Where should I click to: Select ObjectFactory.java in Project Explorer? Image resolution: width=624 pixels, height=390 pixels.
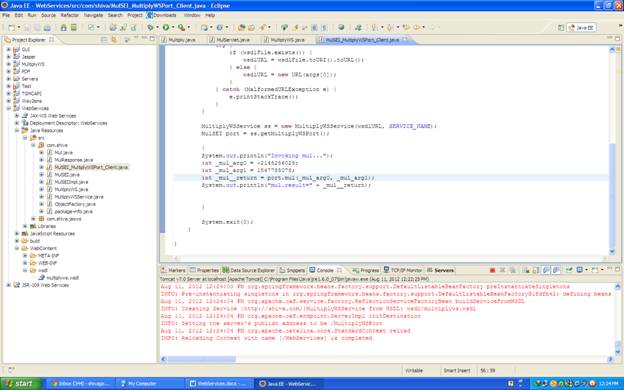point(75,204)
